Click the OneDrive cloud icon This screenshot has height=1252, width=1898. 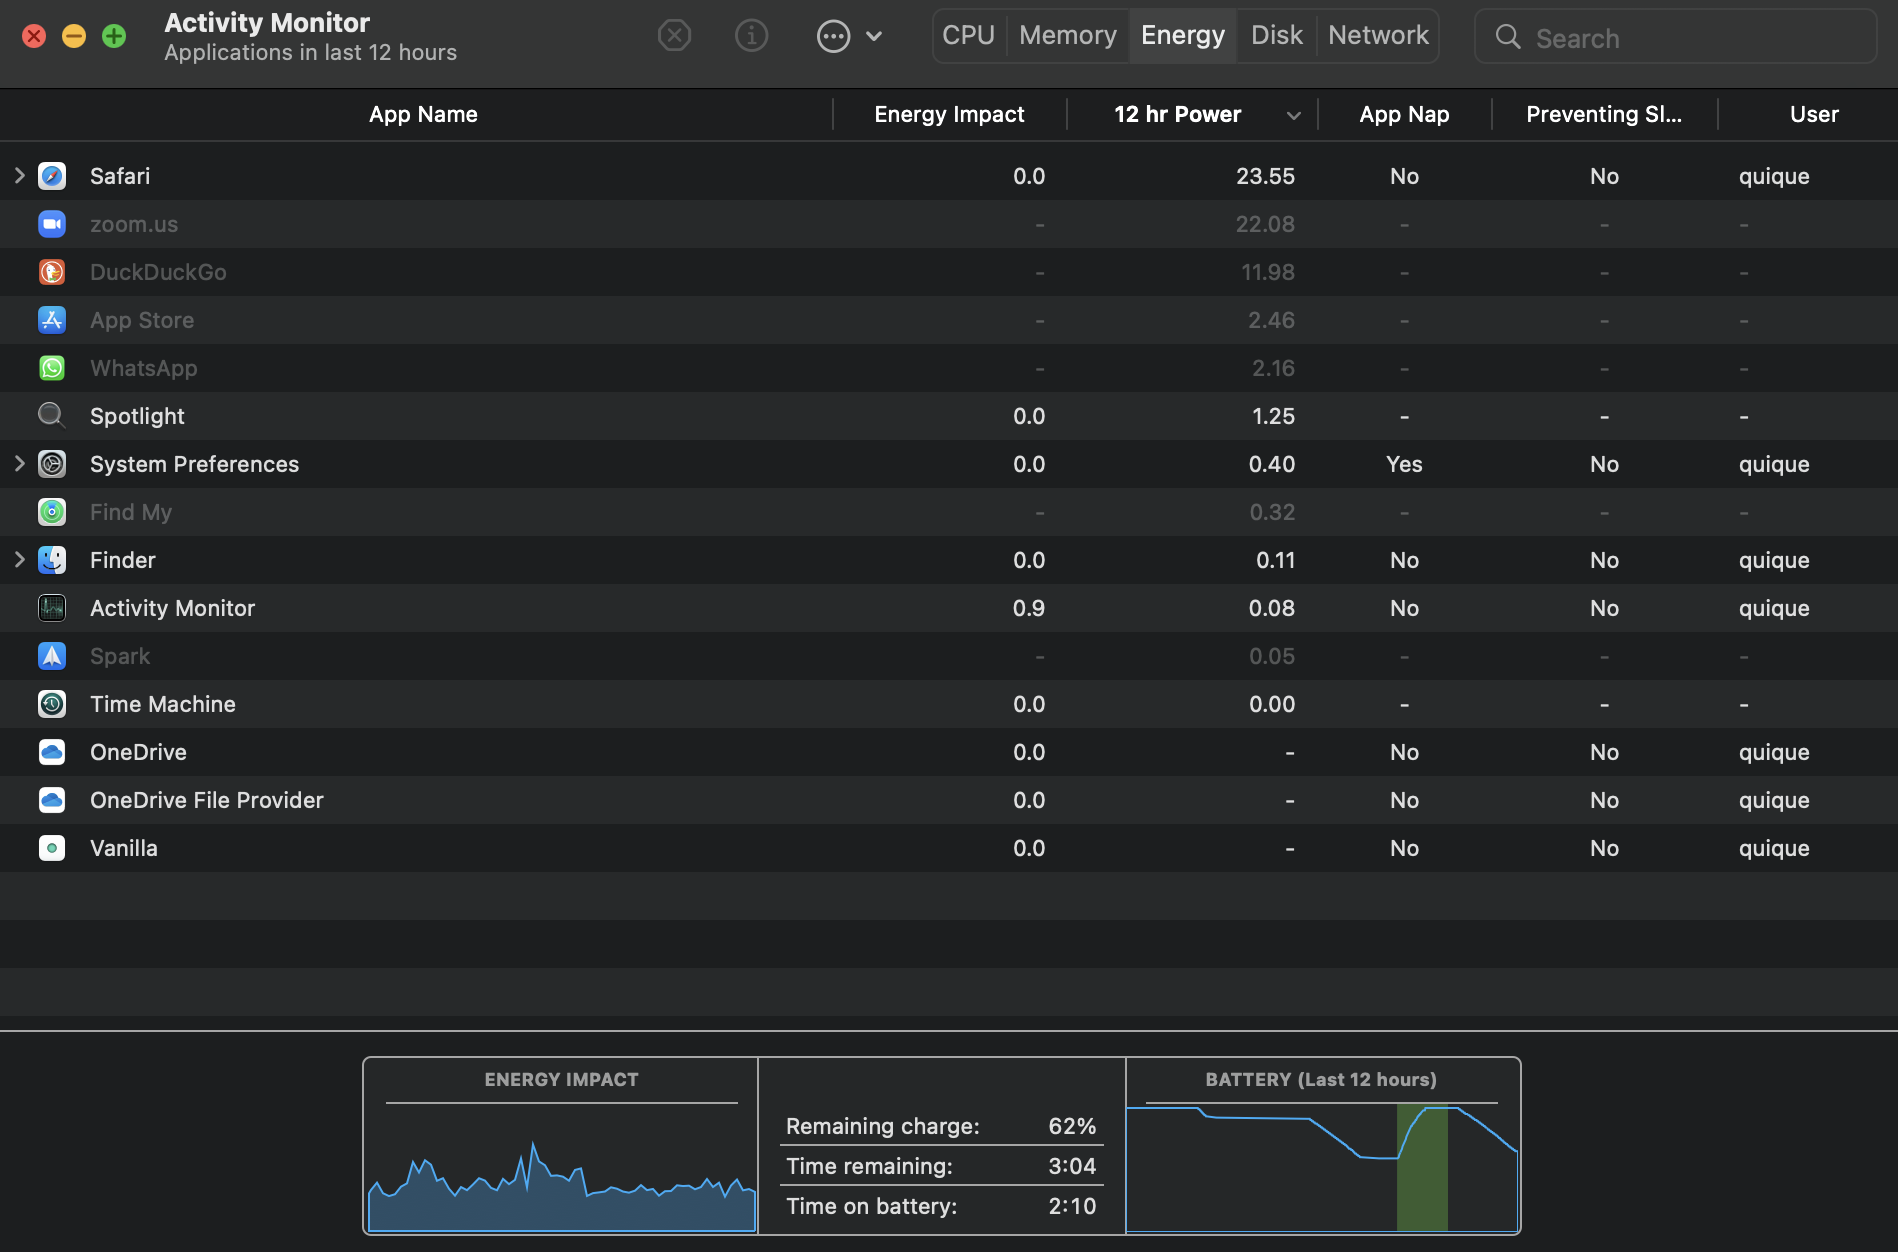[52, 752]
